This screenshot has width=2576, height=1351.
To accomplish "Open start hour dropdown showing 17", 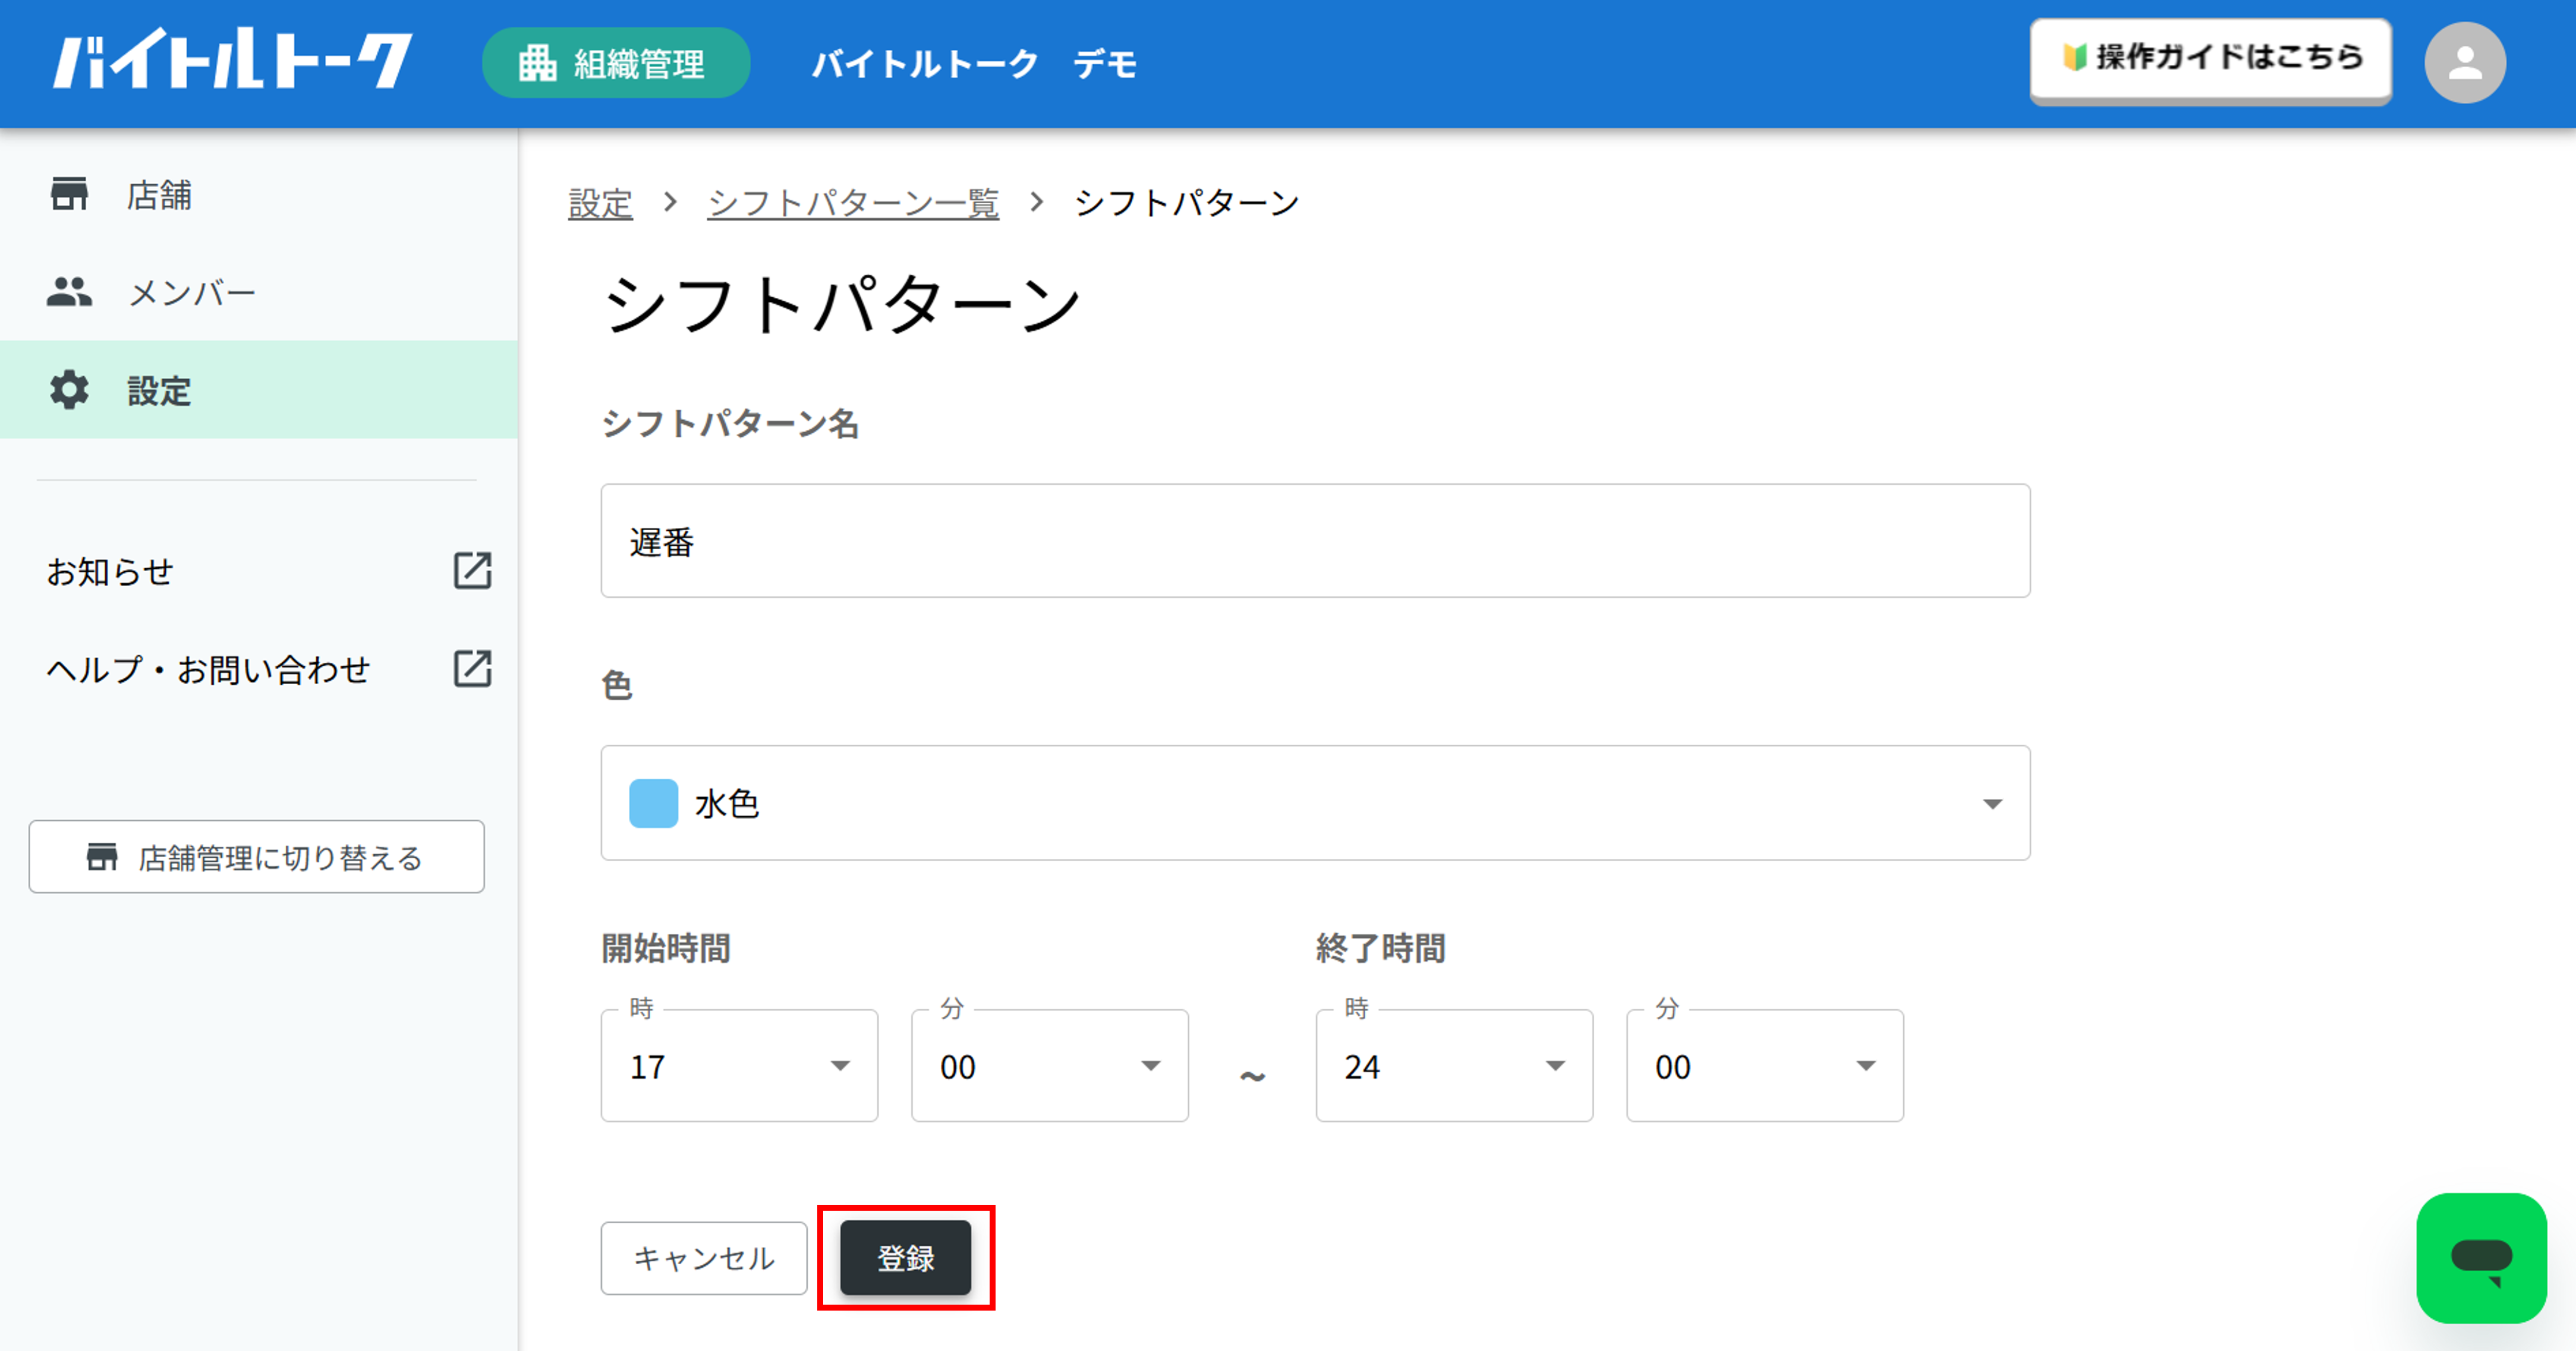I will click(x=739, y=1066).
